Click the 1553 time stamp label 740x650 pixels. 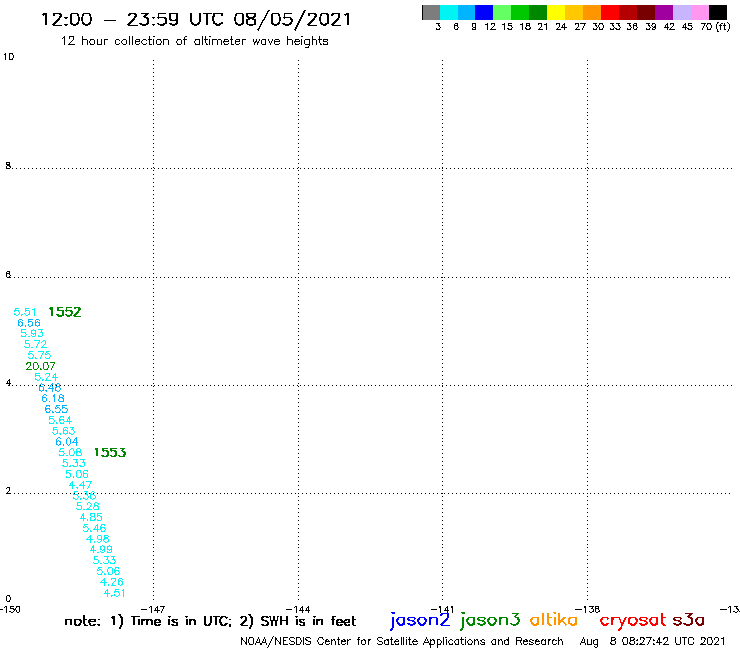point(110,453)
